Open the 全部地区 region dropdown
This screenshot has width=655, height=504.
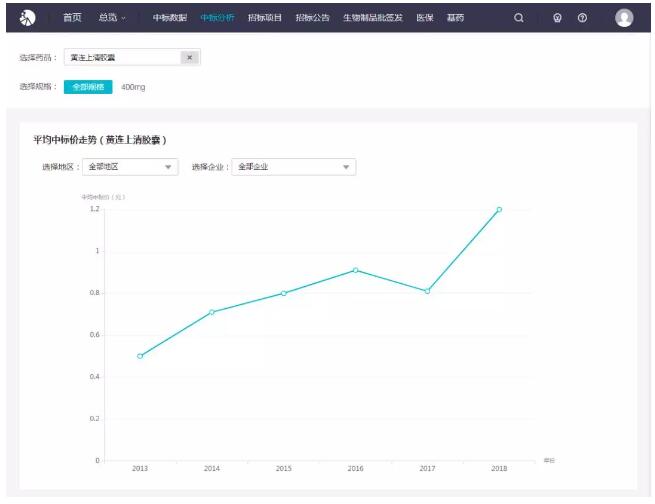[x=130, y=167]
